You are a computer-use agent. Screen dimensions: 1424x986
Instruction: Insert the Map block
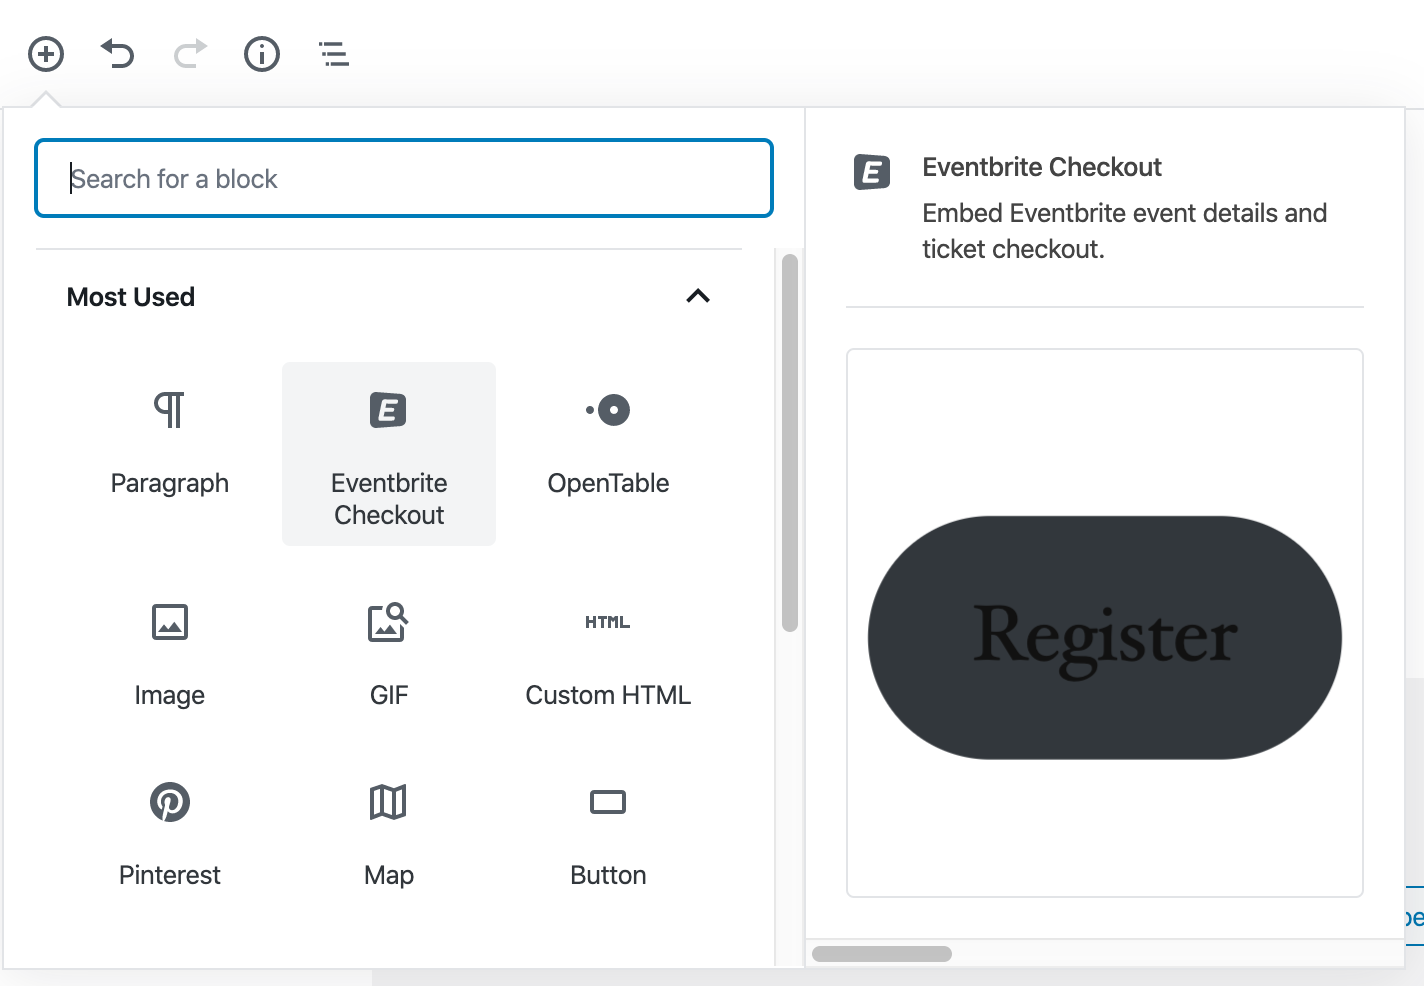pos(389,834)
